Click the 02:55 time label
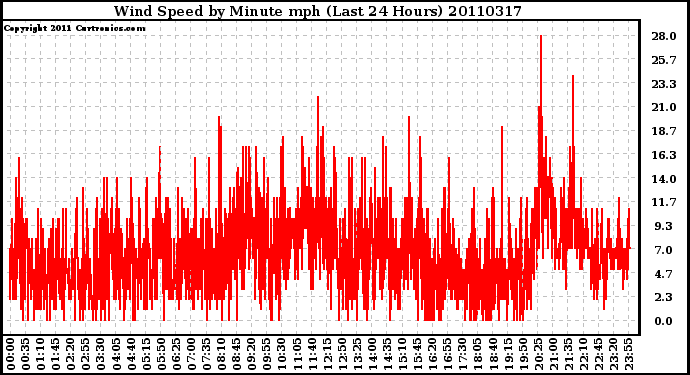690x375 pixels. pos(86,354)
